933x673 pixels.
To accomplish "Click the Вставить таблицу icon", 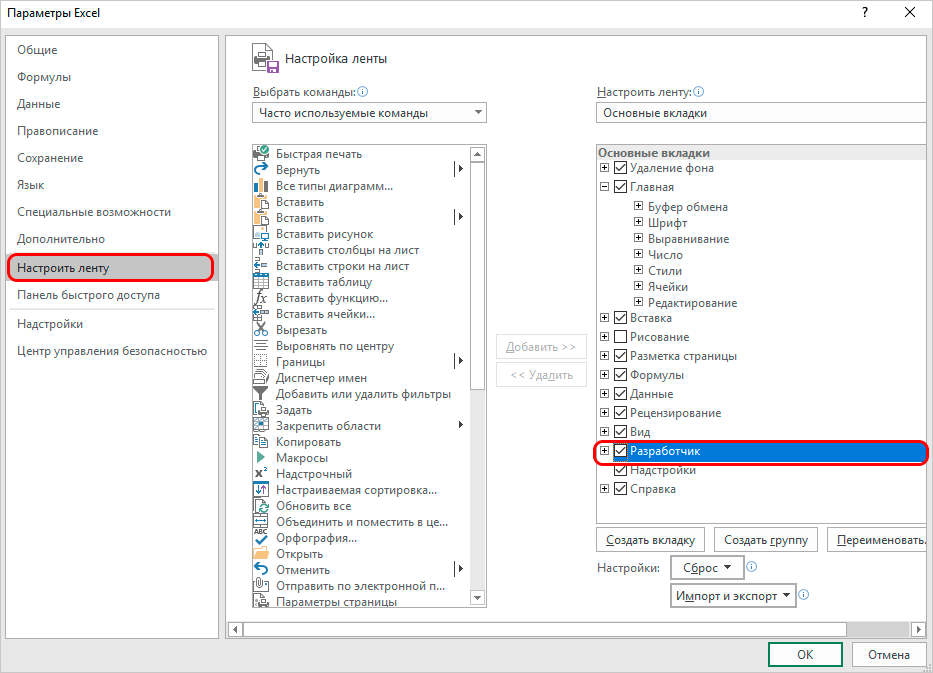I will click(x=261, y=282).
